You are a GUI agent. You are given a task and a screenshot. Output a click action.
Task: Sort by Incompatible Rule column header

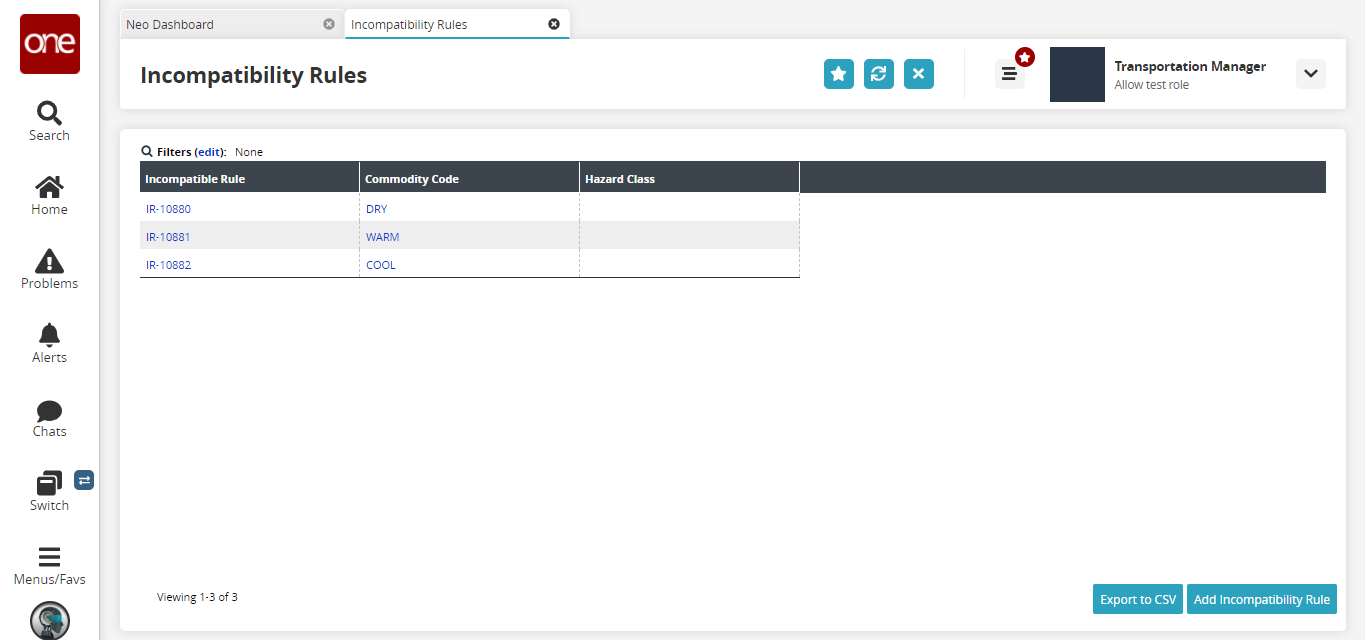250,178
